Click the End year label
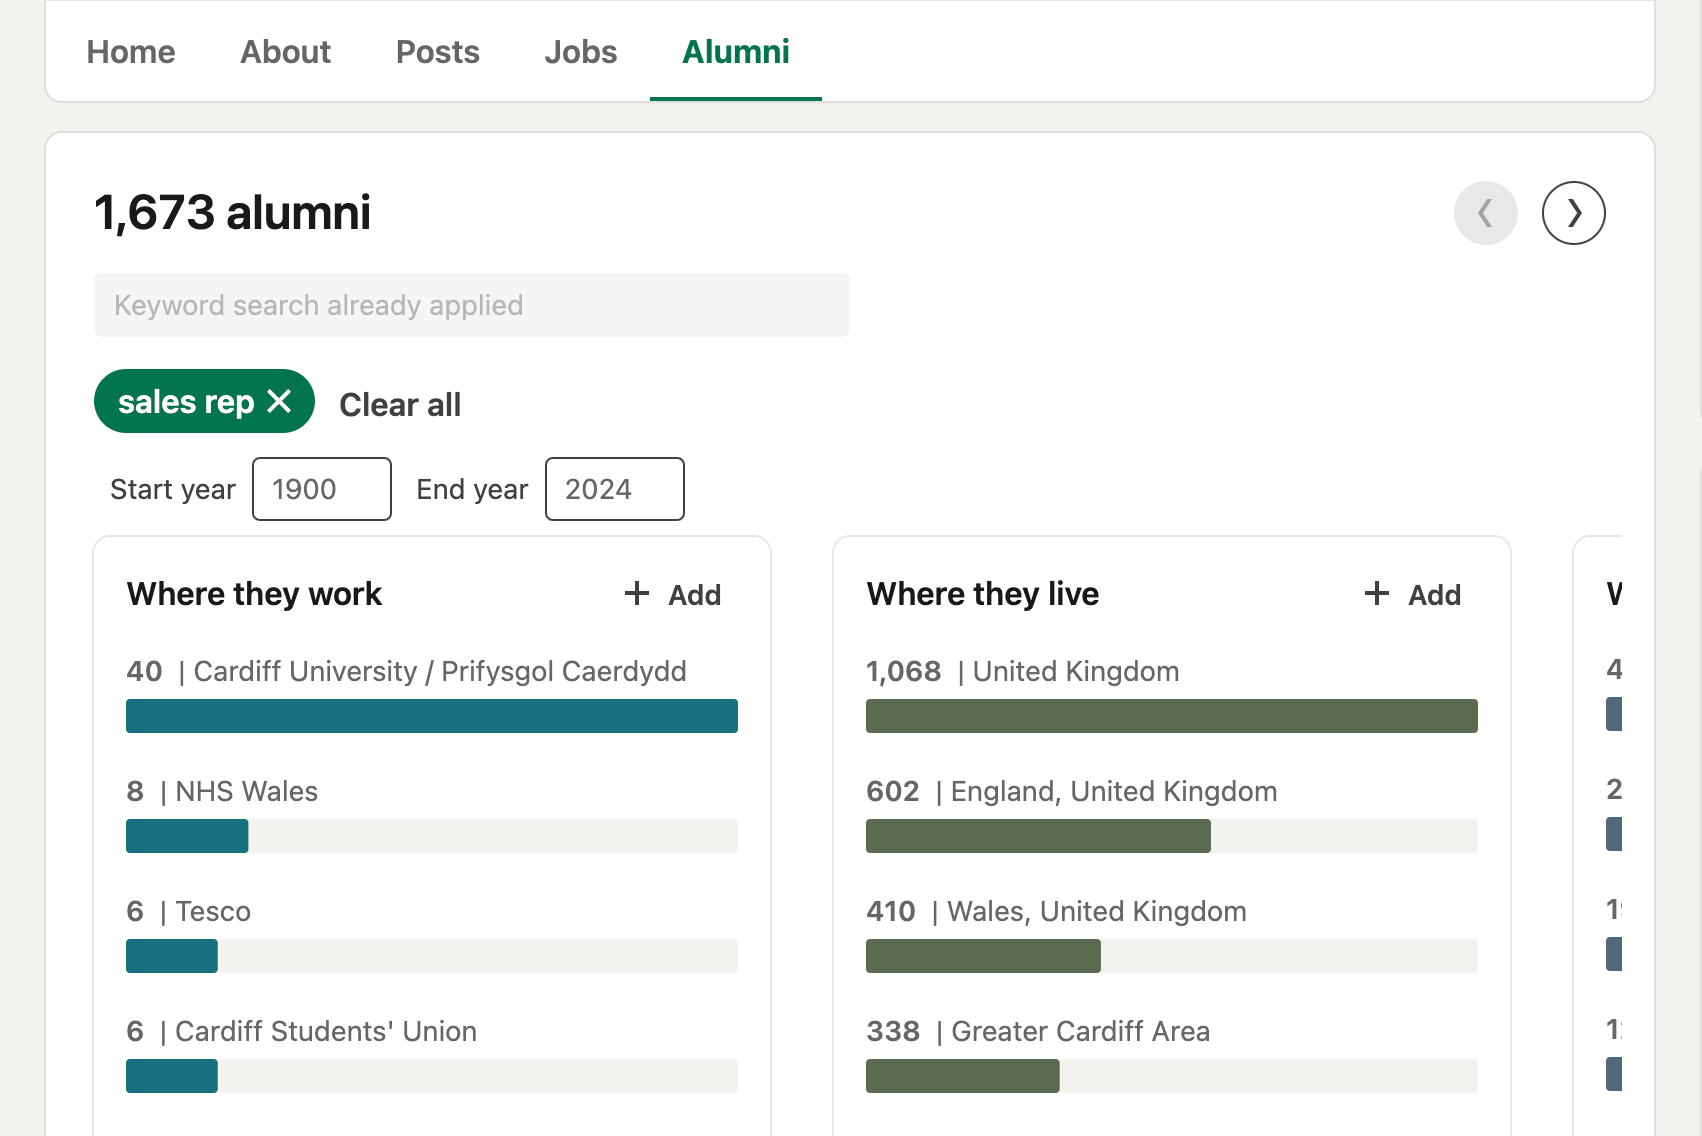Screen dimensions: 1702x1136 (x=472, y=489)
